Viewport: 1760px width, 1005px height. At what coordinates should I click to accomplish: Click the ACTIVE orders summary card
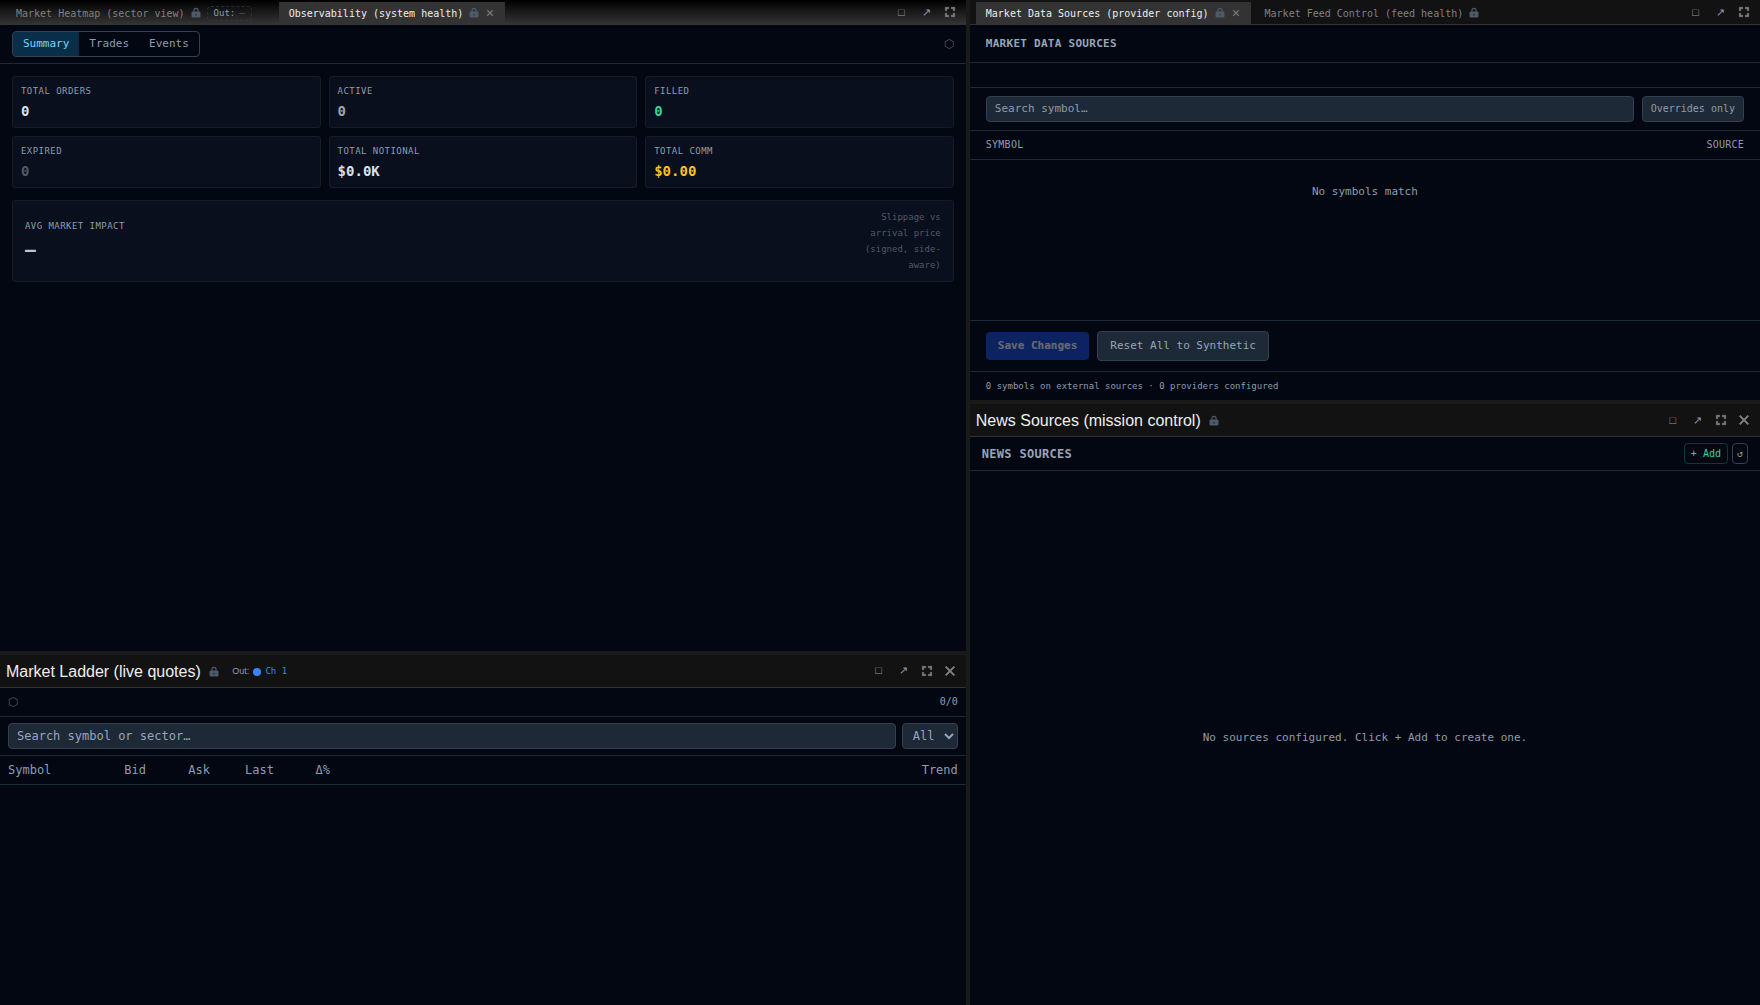click(x=483, y=102)
